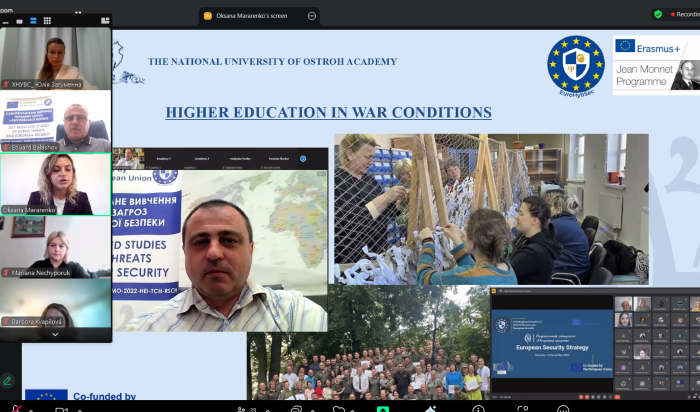
Task: Click the dock panel icon on video strip
Action: click(x=104, y=20)
